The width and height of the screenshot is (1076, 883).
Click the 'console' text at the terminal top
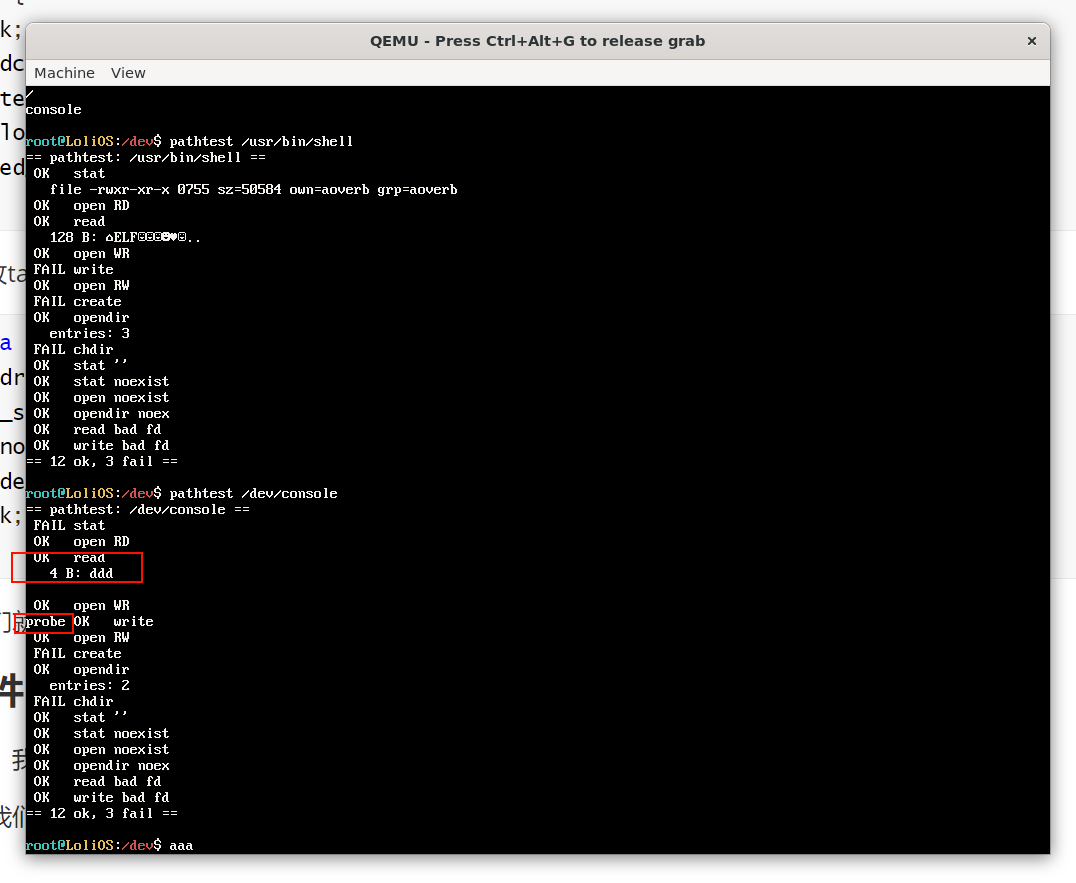pos(54,110)
